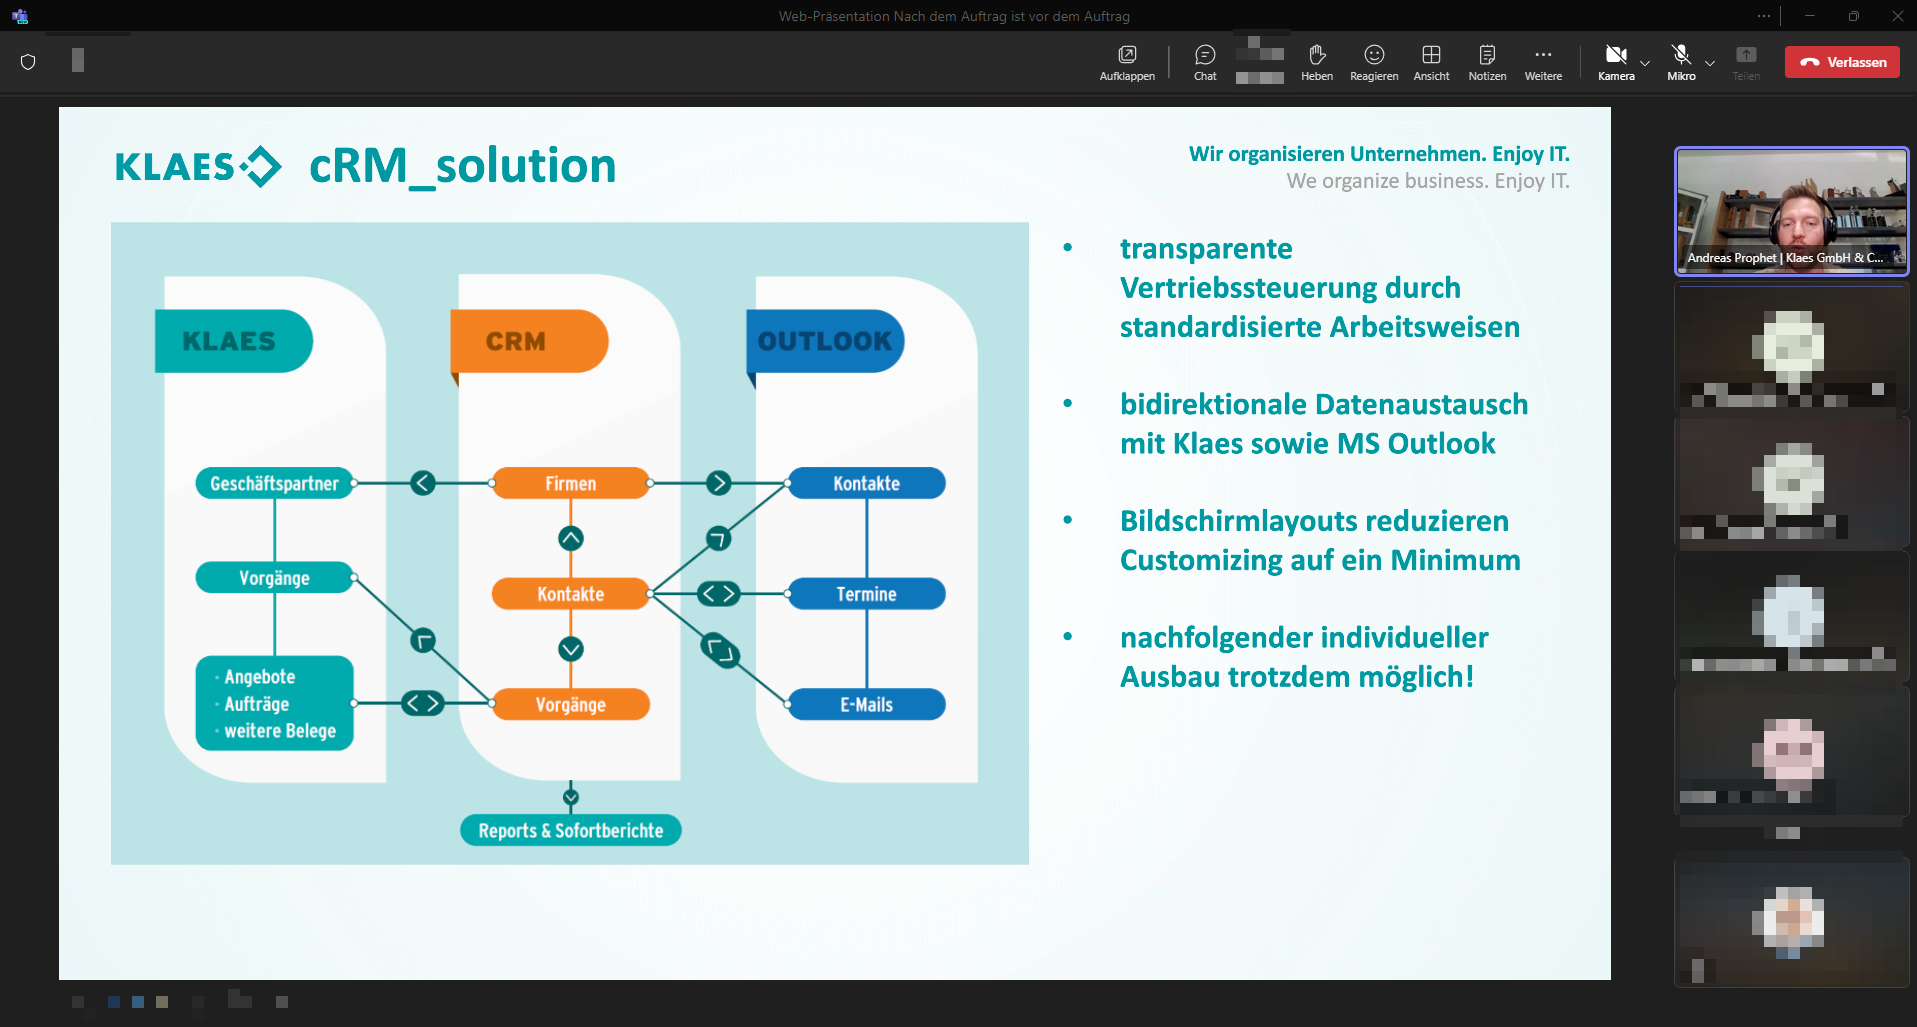Screen dimensions: 1917x1027
Task: Expand the Kamera options arrow
Action: 1645,63
